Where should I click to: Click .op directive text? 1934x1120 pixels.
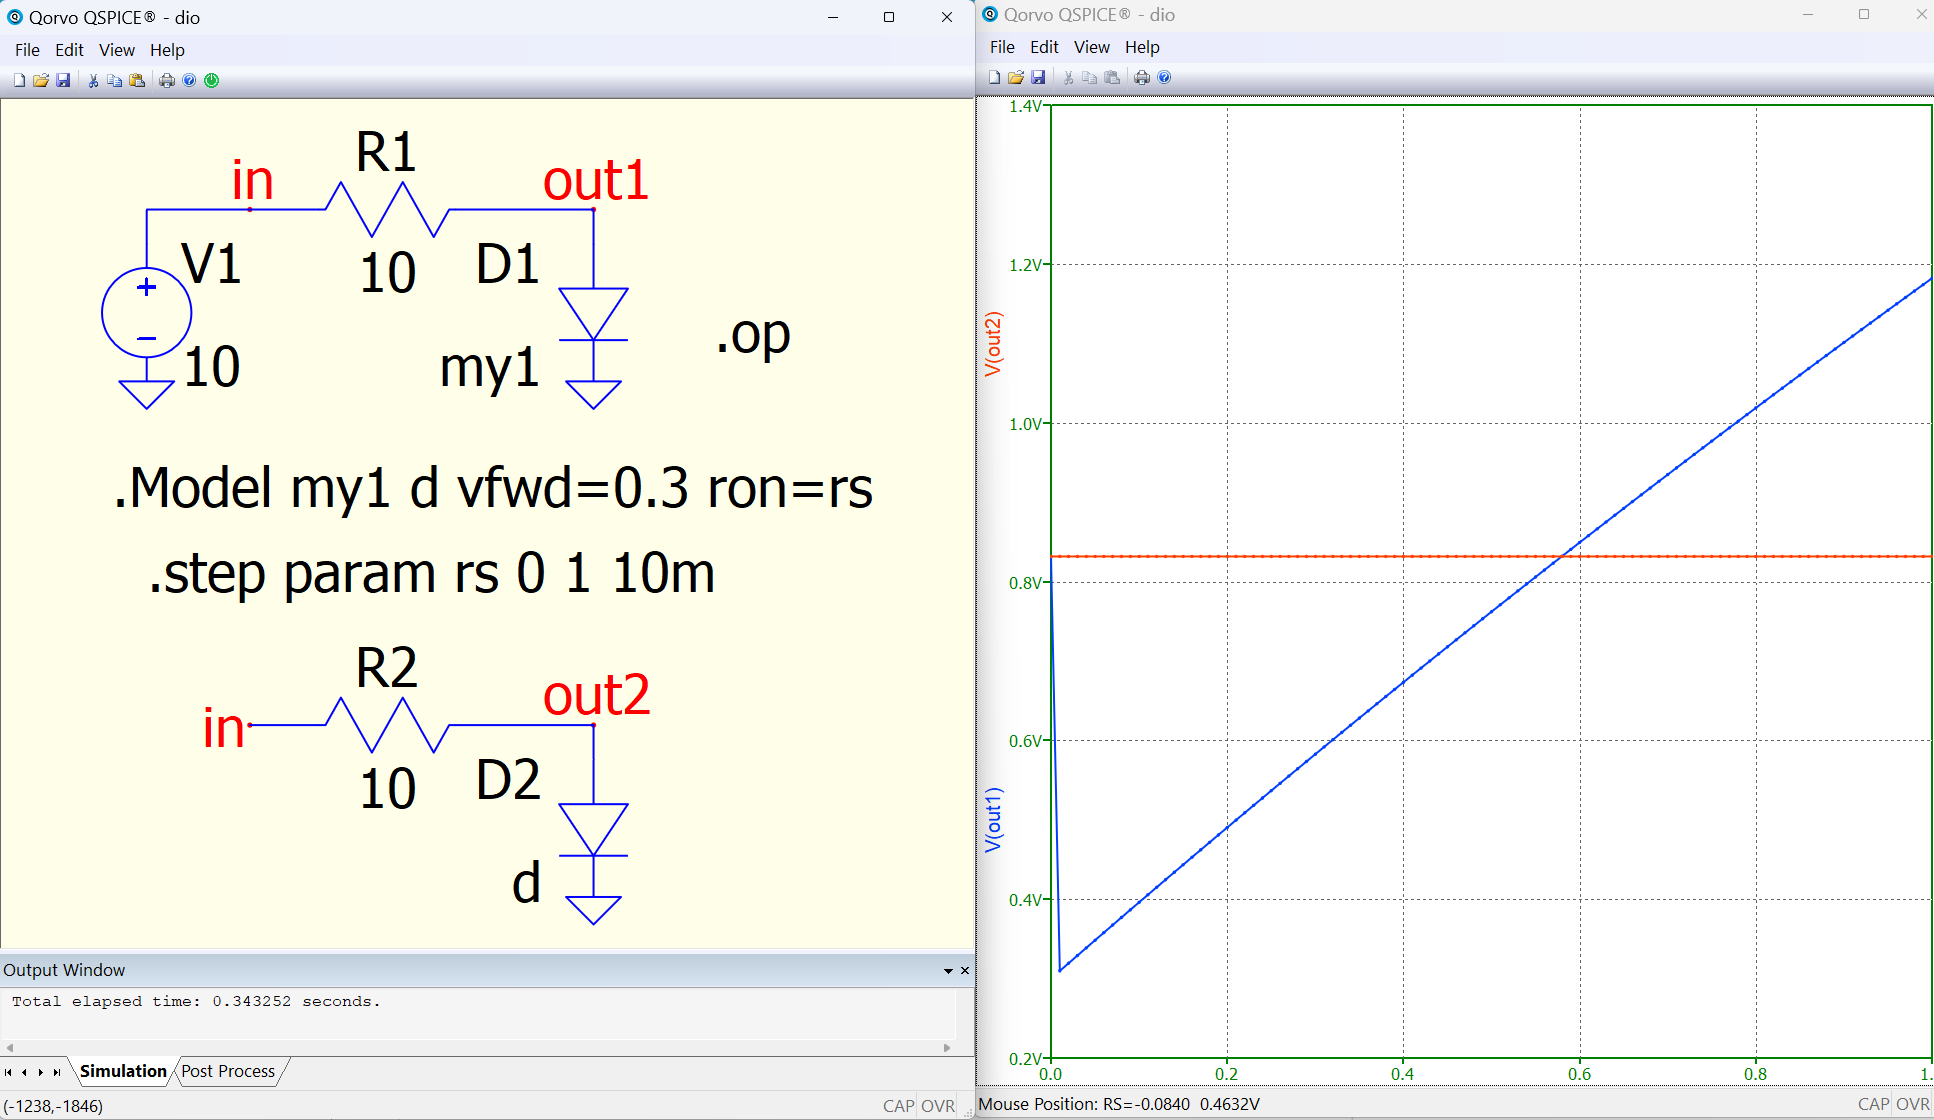point(753,337)
